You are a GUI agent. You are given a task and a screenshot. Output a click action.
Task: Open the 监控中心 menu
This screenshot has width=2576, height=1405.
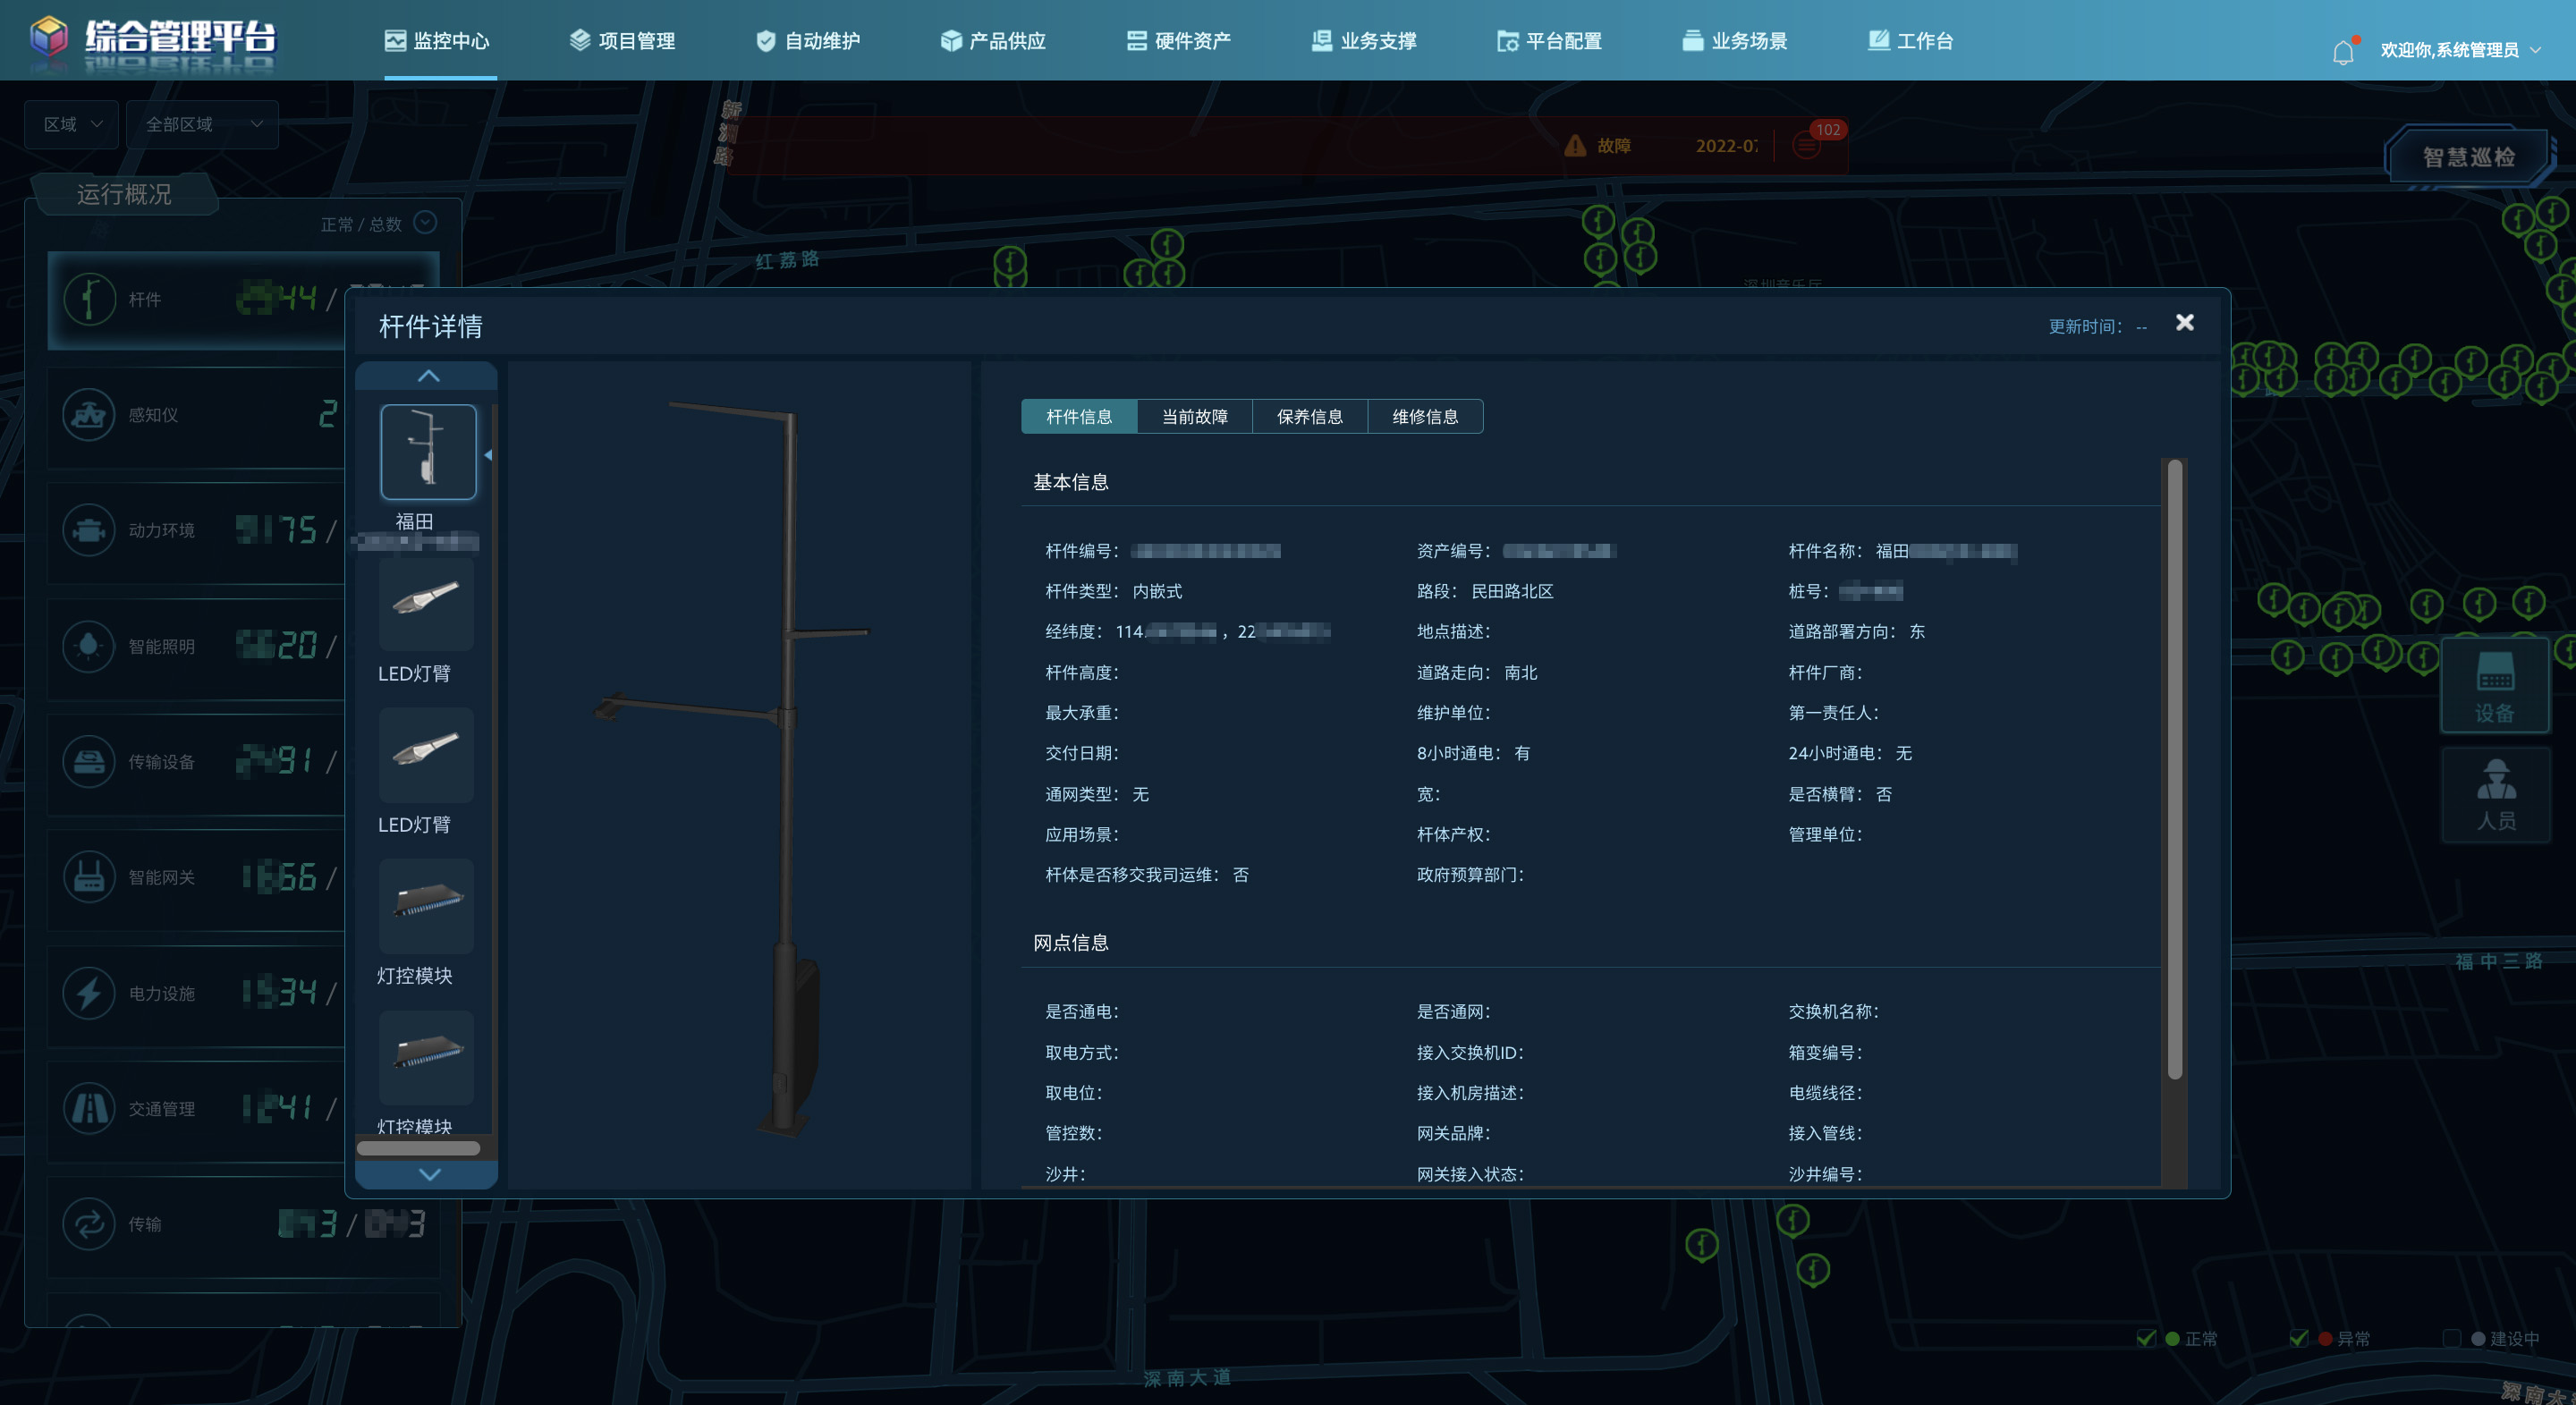pos(437,41)
